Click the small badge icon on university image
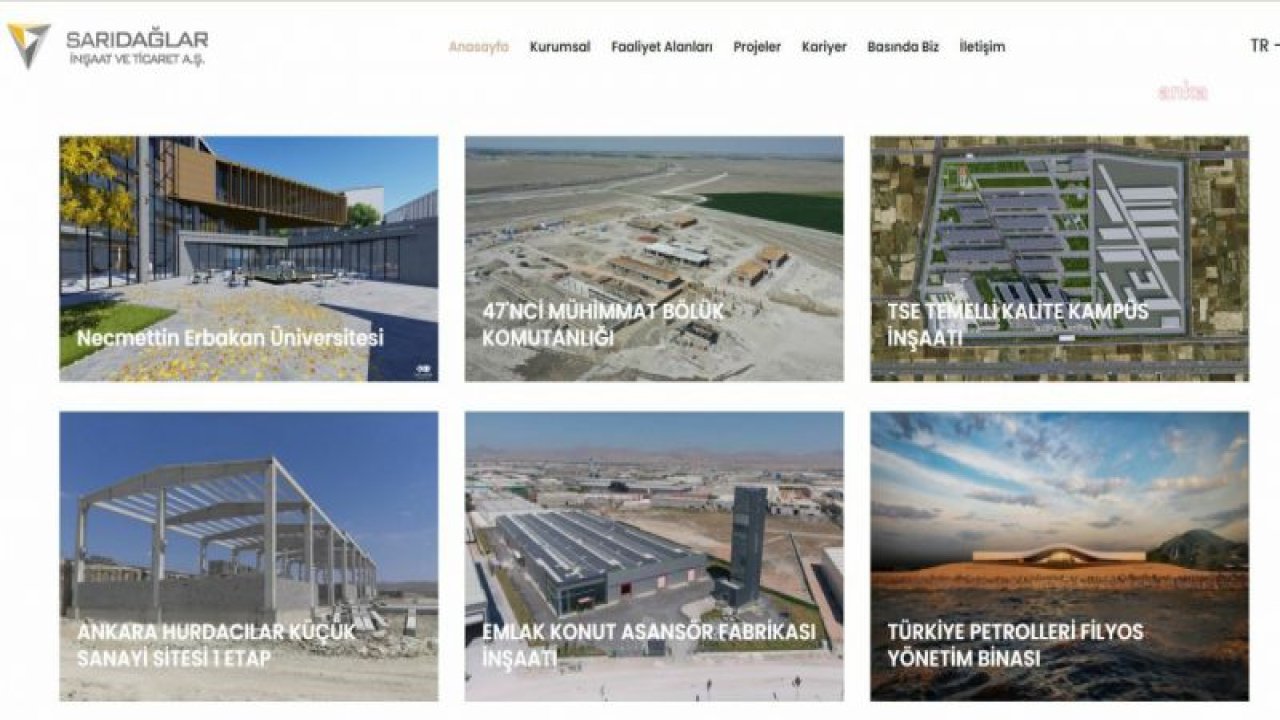The image size is (1280, 720). coord(422,371)
